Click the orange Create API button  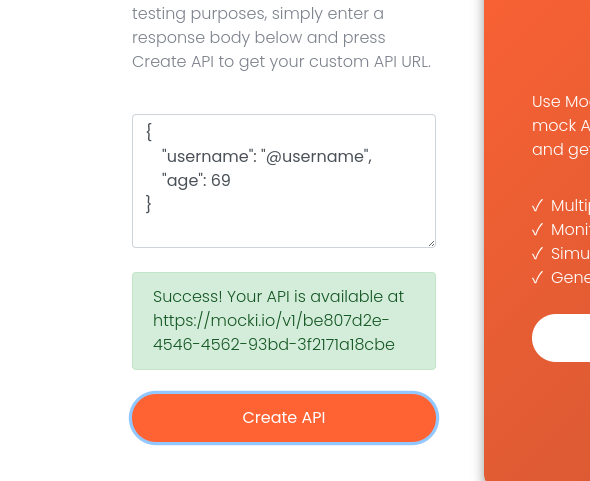pos(284,418)
